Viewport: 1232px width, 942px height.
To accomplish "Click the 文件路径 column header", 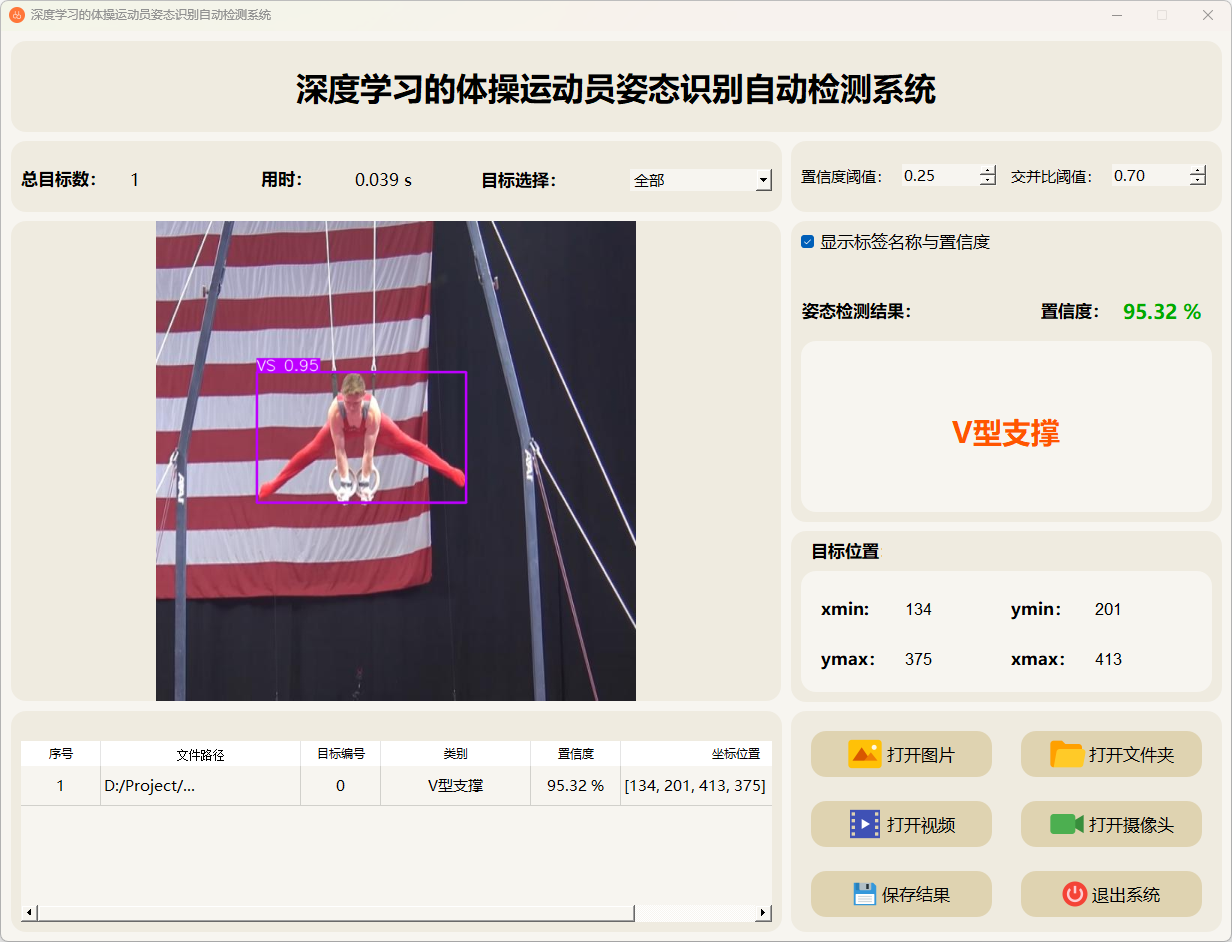I will point(200,754).
